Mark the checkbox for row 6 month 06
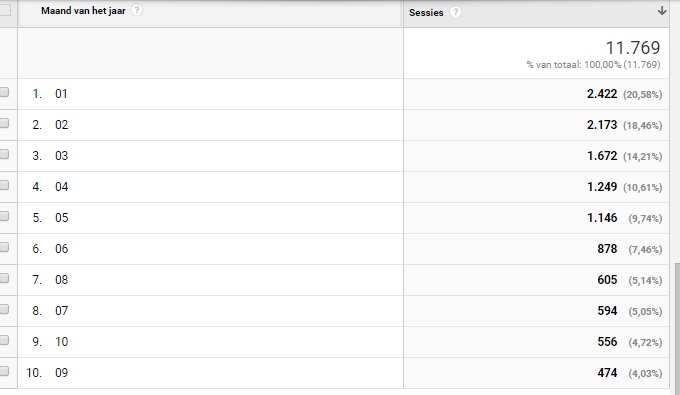The image size is (680, 395). [x=4, y=247]
